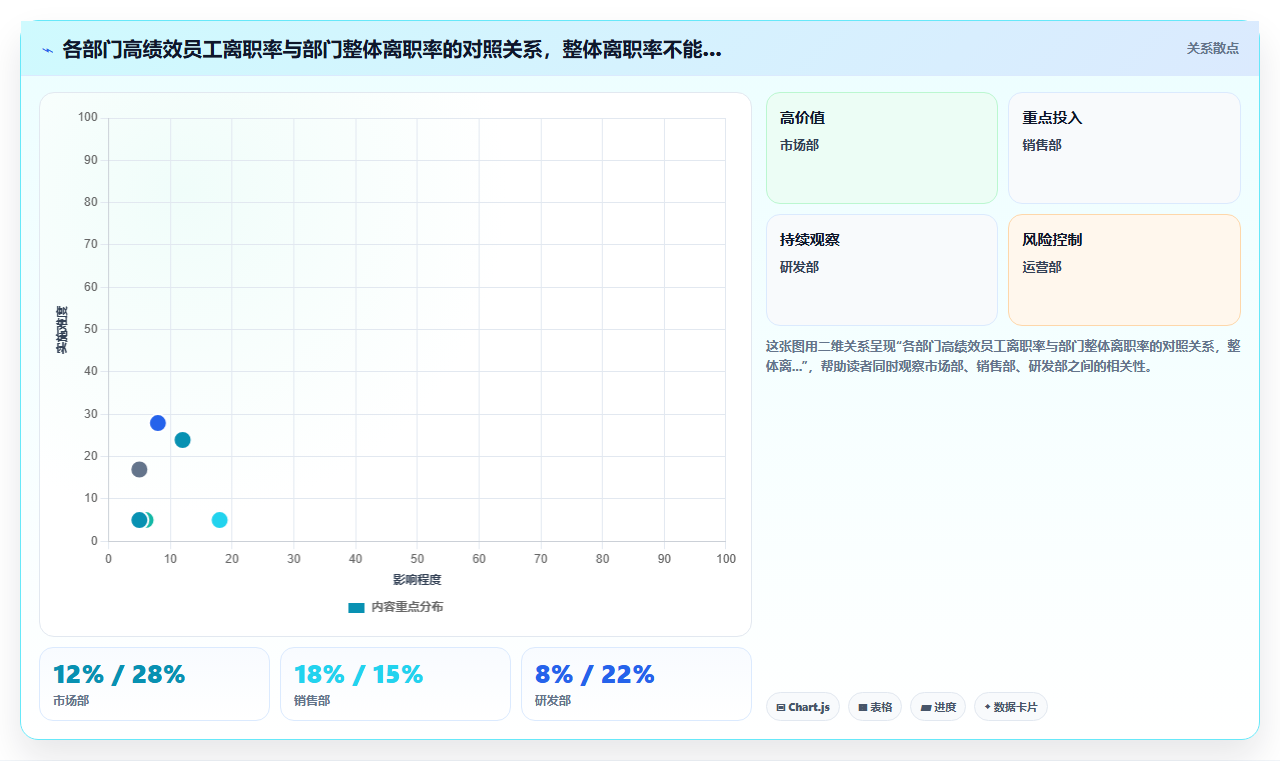Screen dimensions: 1280x761
Task: Select the gray scatter point near 17
Action: tap(139, 469)
